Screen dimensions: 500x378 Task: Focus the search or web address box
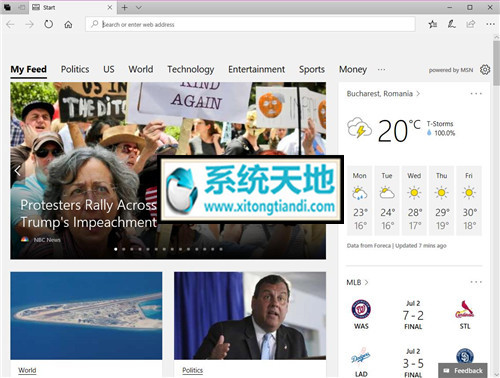pos(250,24)
